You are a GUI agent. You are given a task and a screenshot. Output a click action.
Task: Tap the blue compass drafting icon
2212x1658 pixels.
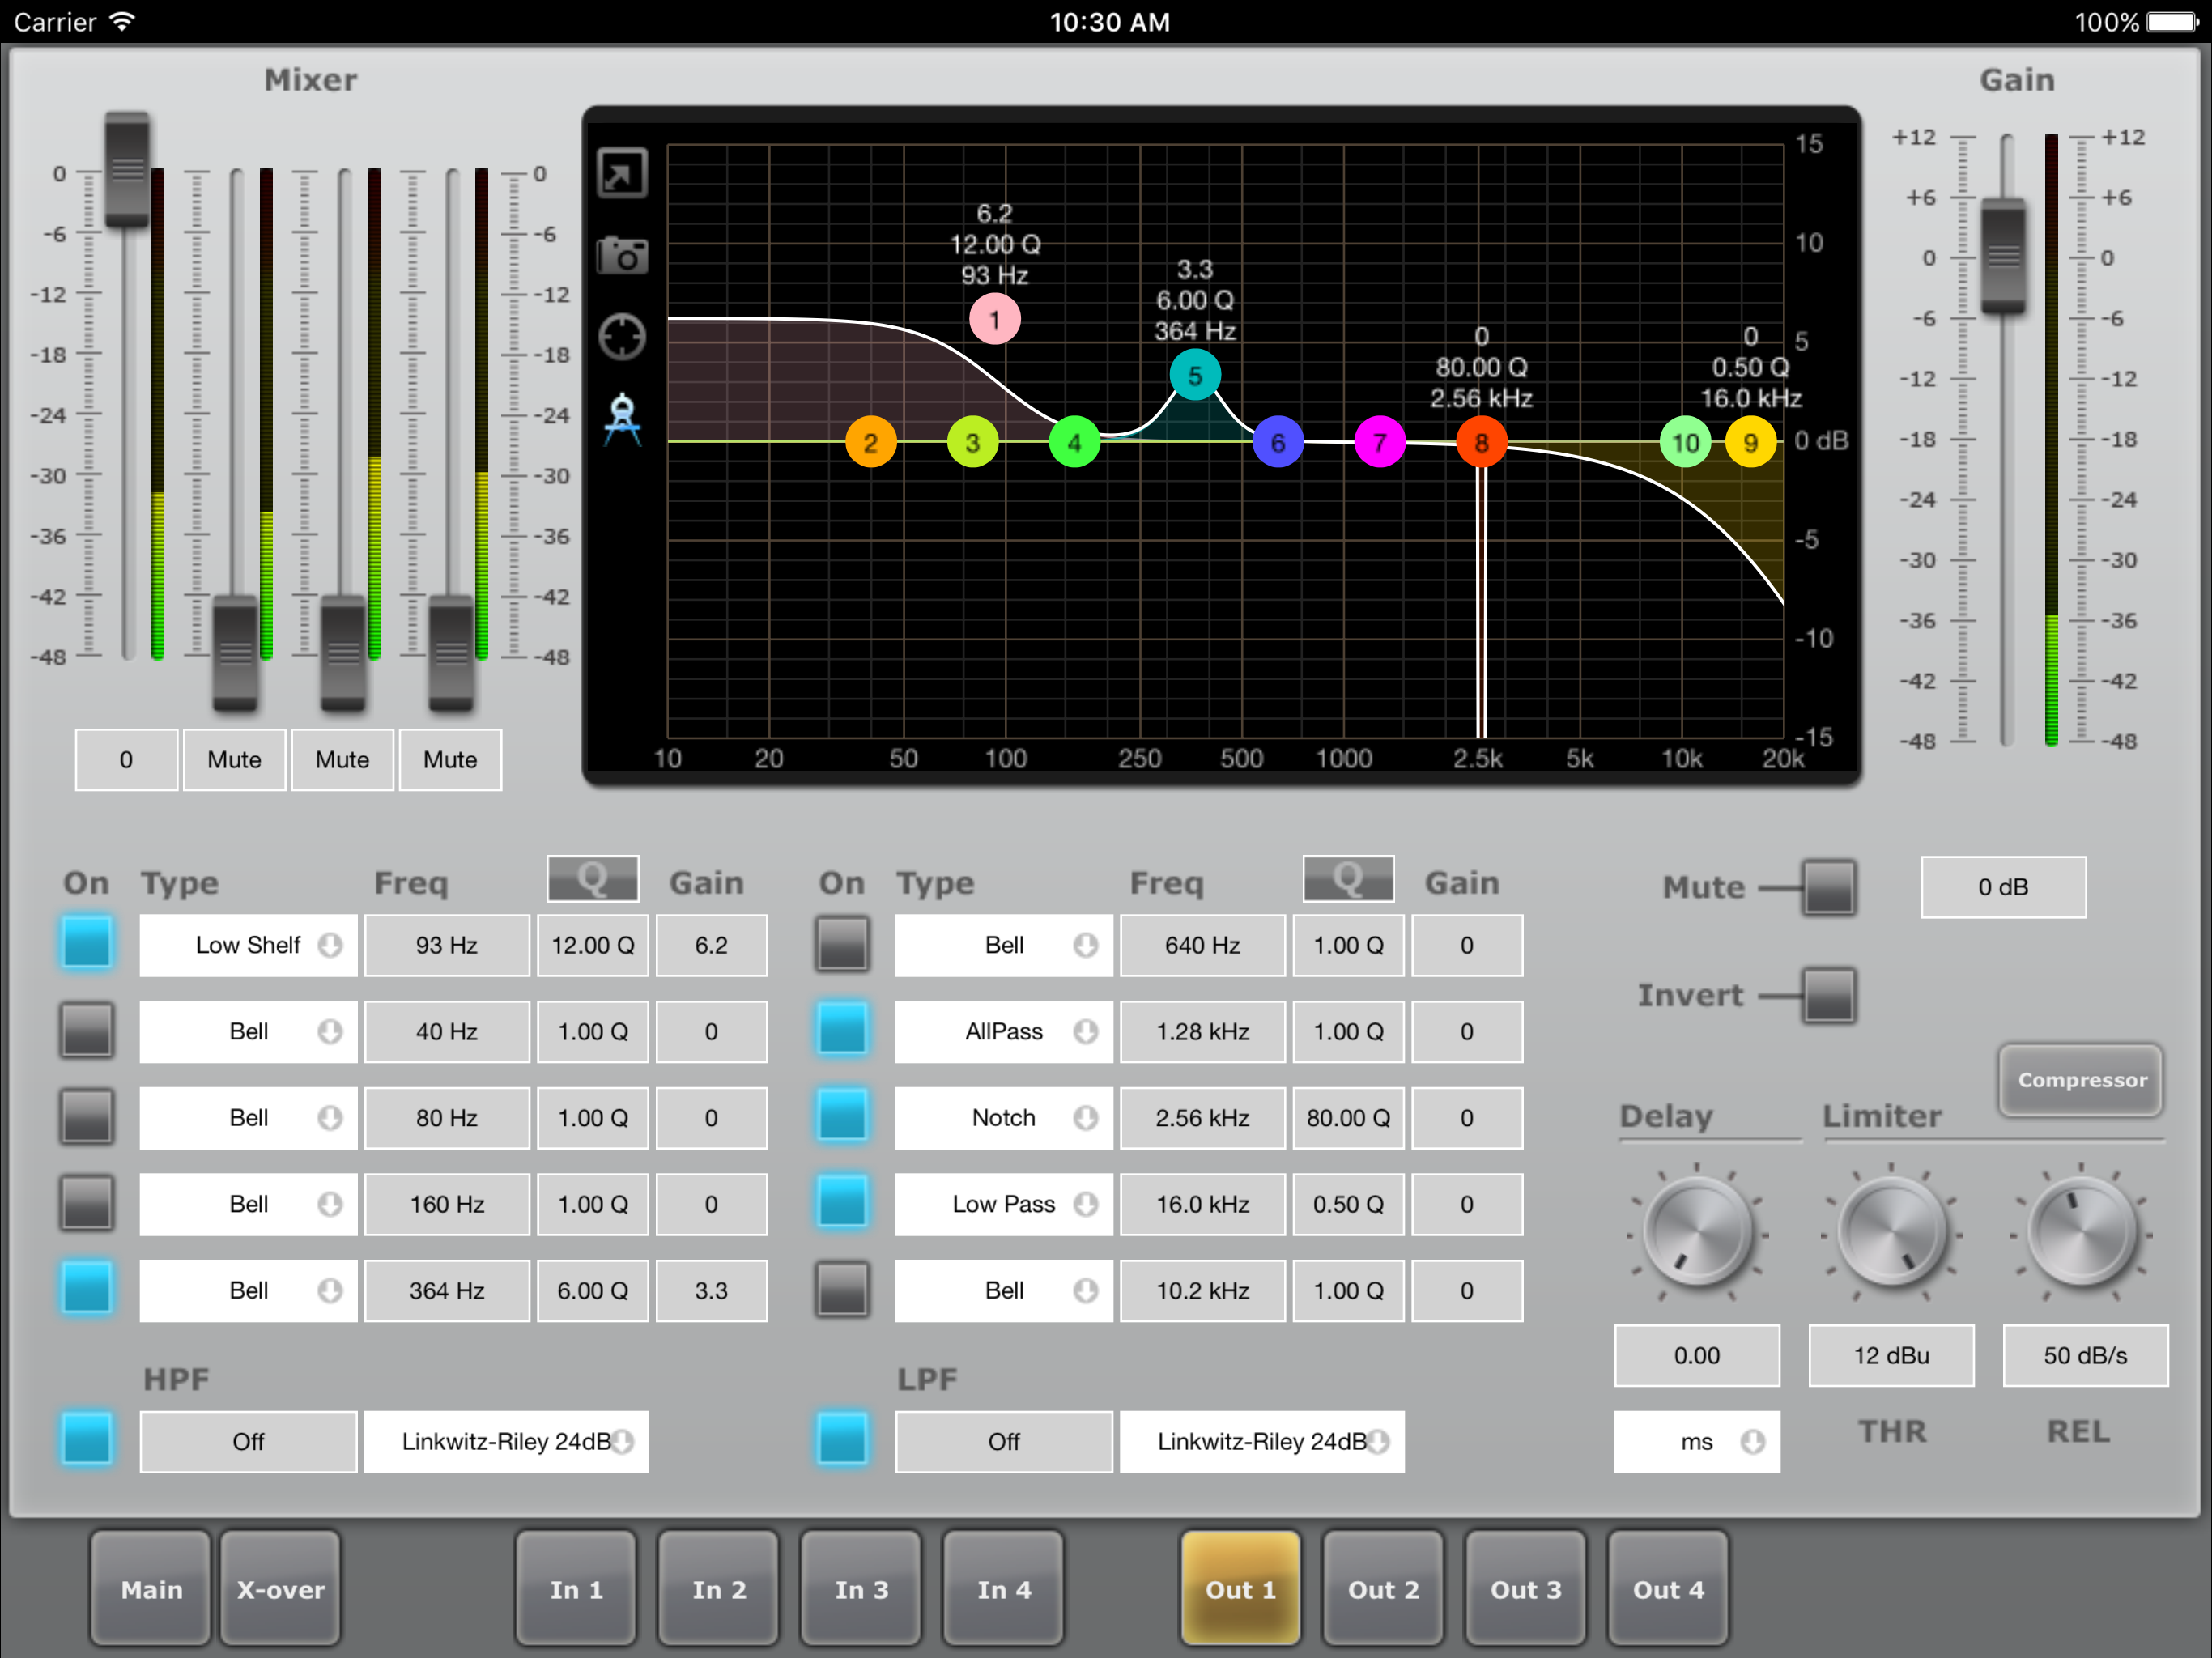point(622,419)
